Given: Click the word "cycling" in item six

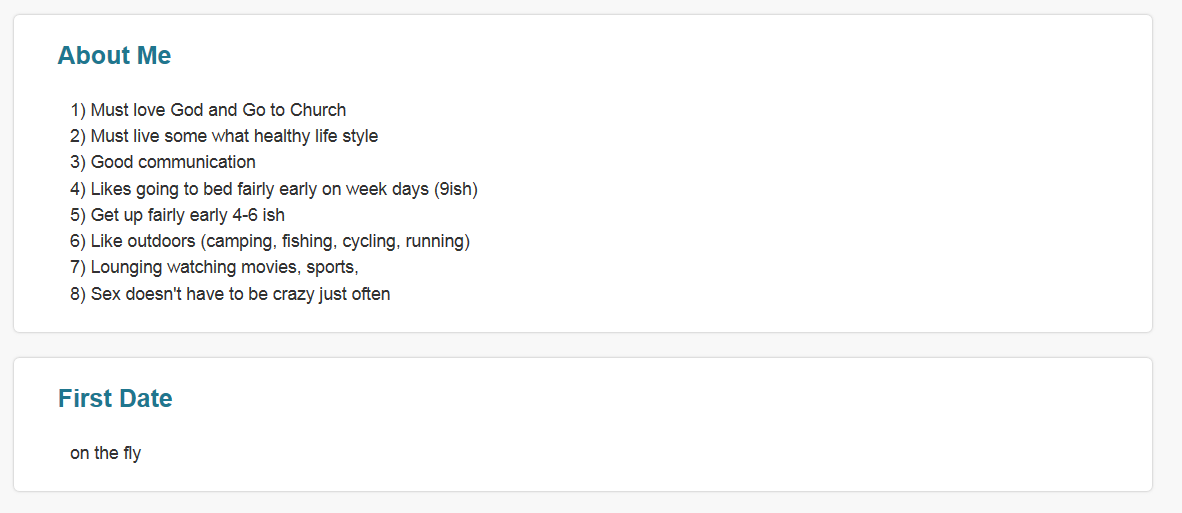Looking at the screenshot, I should pos(370,241).
